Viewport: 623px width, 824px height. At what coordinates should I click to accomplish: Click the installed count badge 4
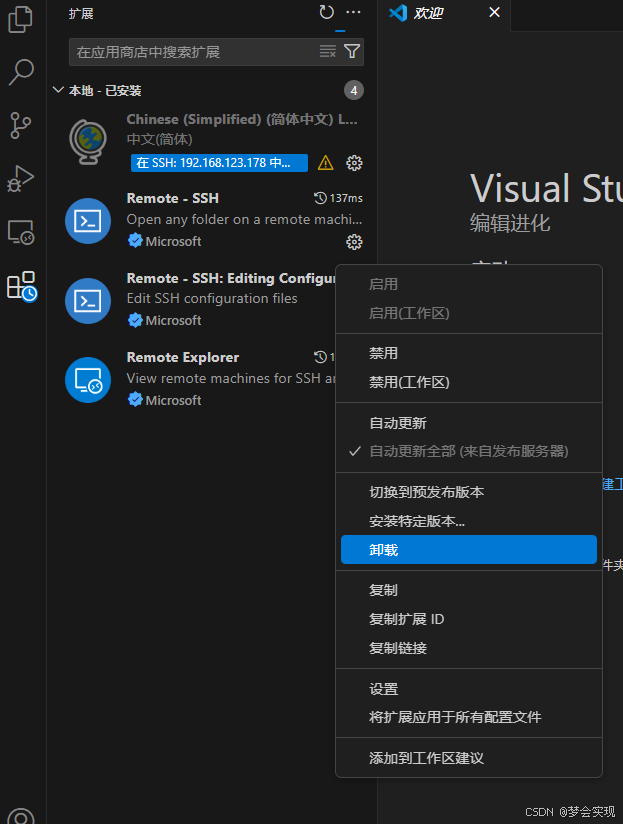pyautogui.click(x=354, y=90)
